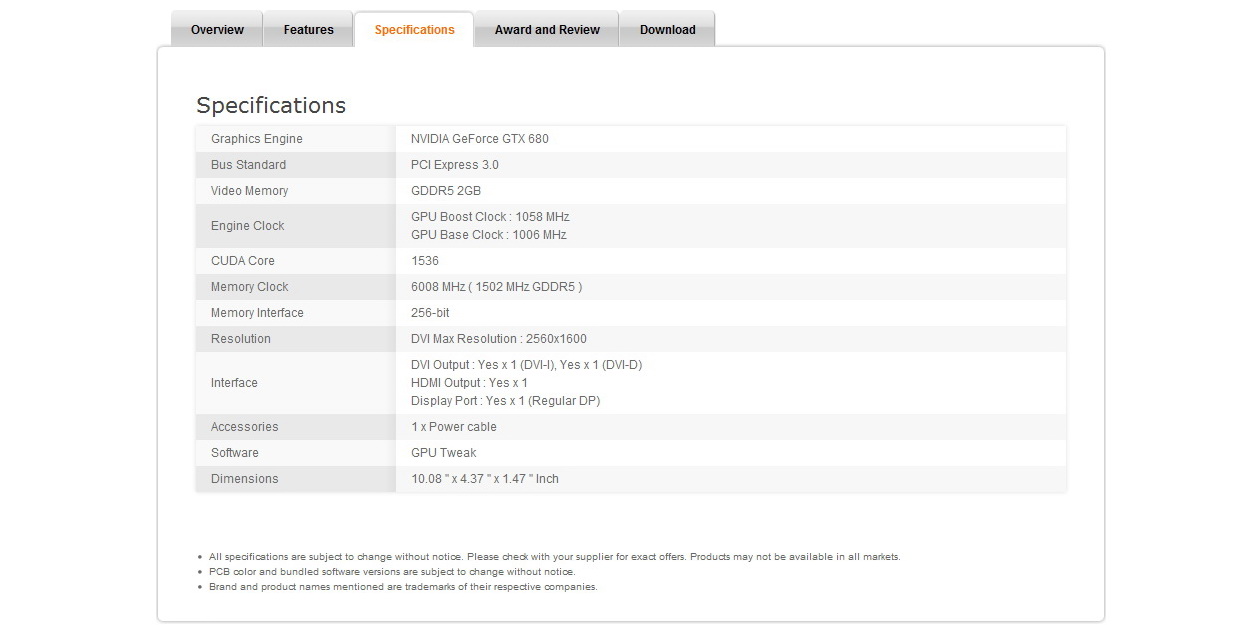Screen dimensions: 1260x625
Task: Click the GPU Tweak value
Action: pyautogui.click(x=443, y=453)
